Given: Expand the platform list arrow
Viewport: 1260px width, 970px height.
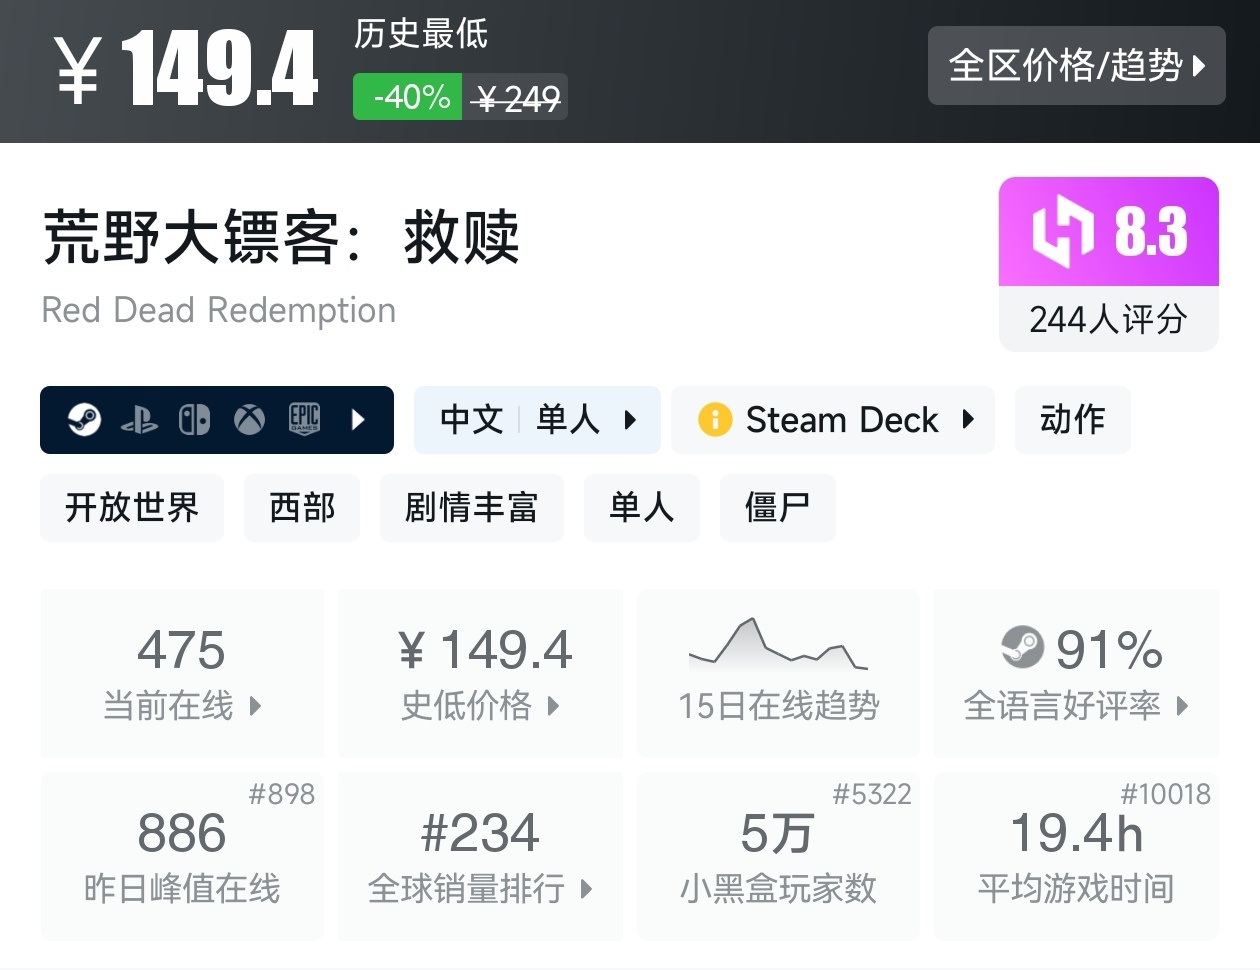Looking at the screenshot, I should 358,420.
